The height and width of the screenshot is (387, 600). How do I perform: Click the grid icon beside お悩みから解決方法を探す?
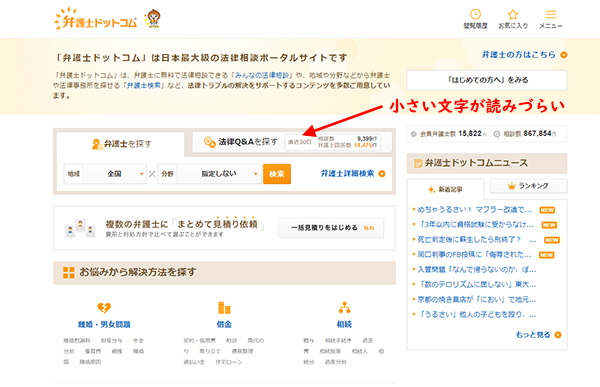[x=69, y=273]
